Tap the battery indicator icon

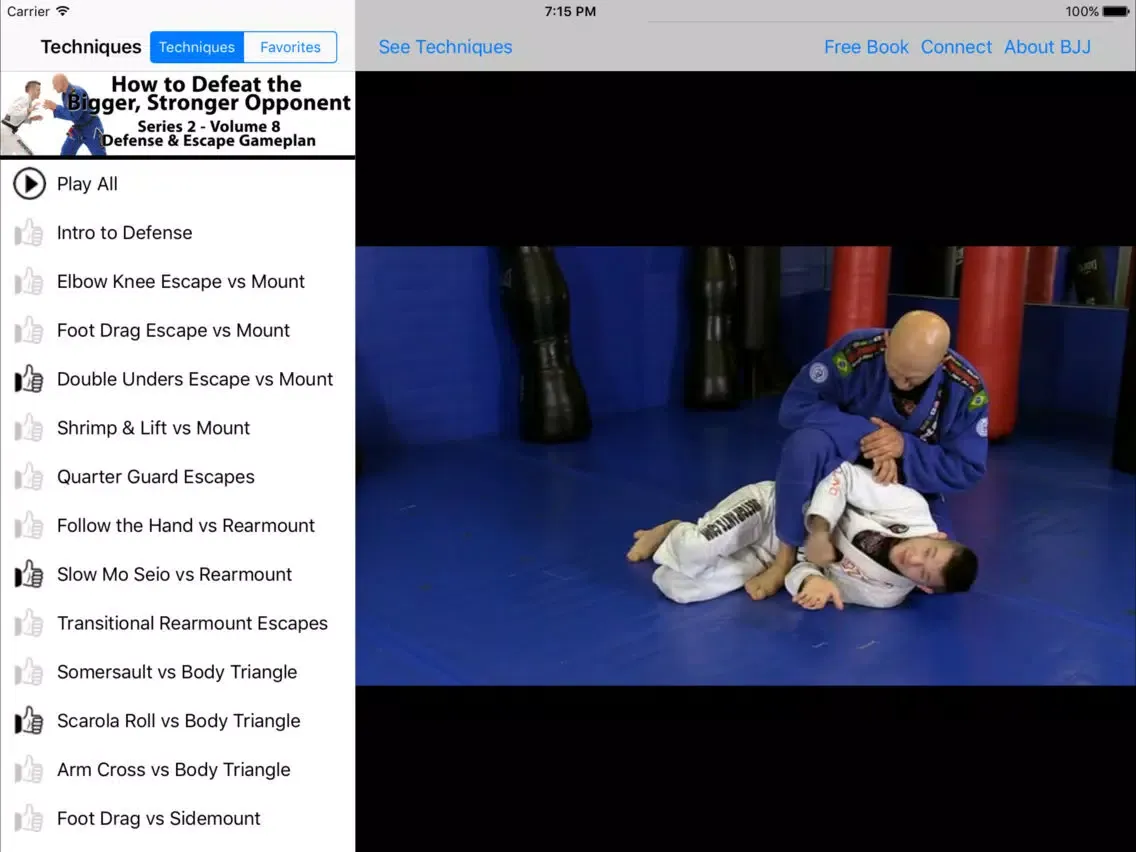pos(1116,12)
